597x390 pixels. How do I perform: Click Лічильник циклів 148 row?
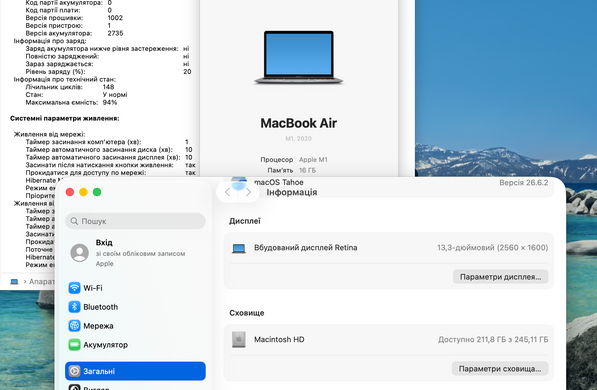[x=70, y=87]
